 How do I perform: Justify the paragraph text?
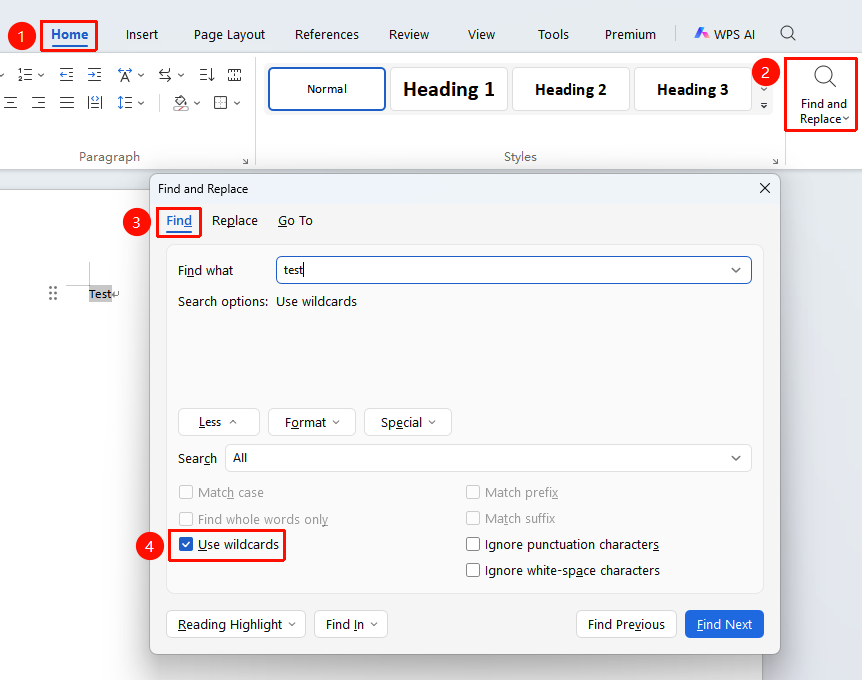coord(67,103)
